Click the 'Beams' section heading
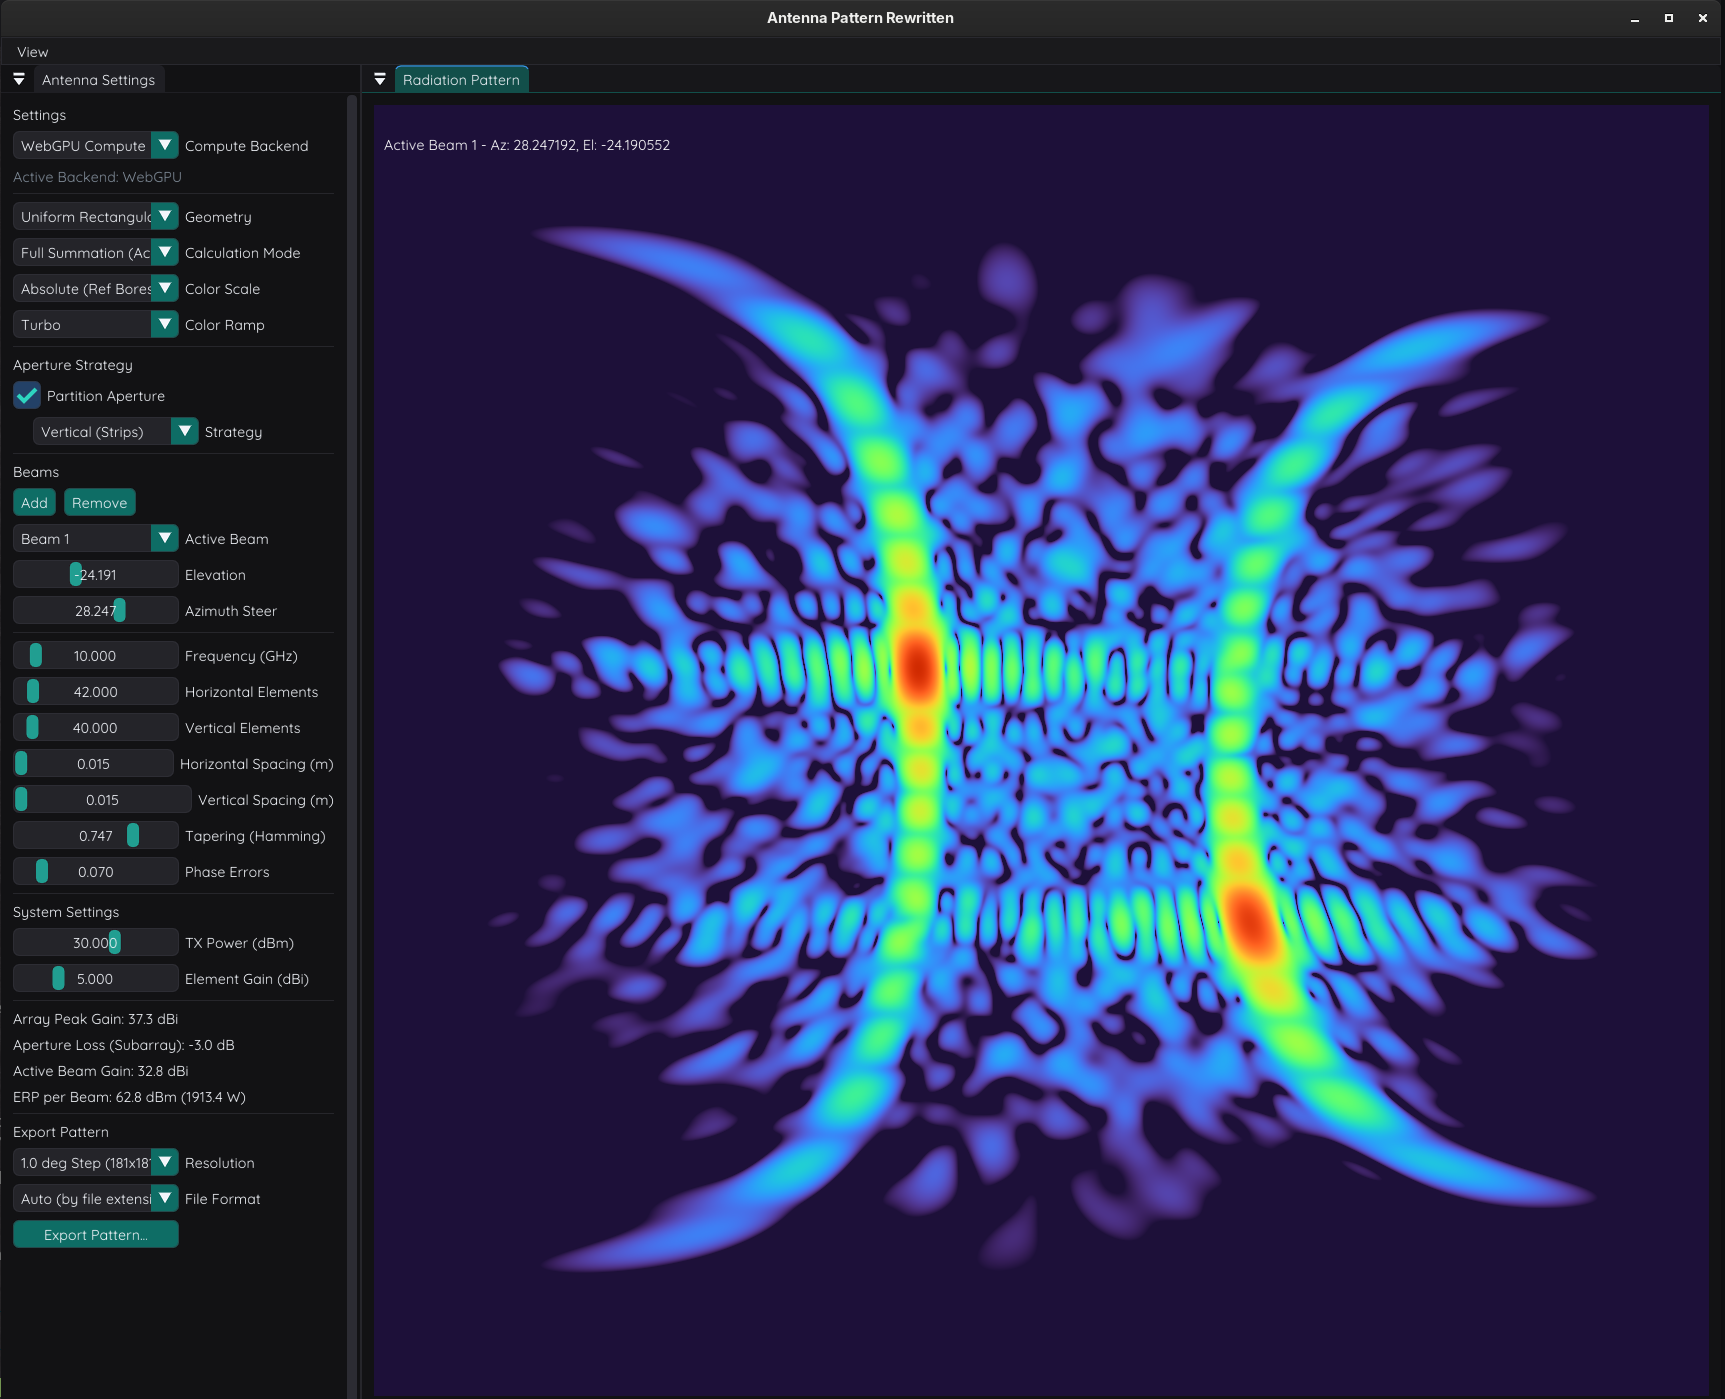Image resolution: width=1725 pixels, height=1399 pixels. pos(35,472)
